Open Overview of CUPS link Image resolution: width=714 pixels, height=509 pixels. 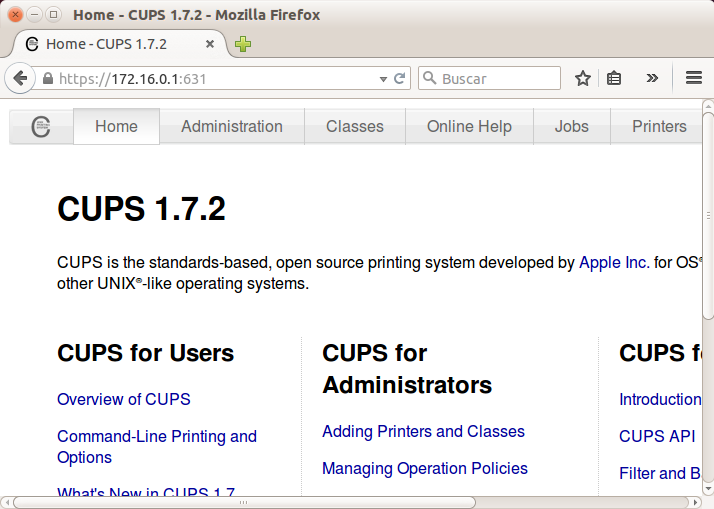click(x=123, y=399)
